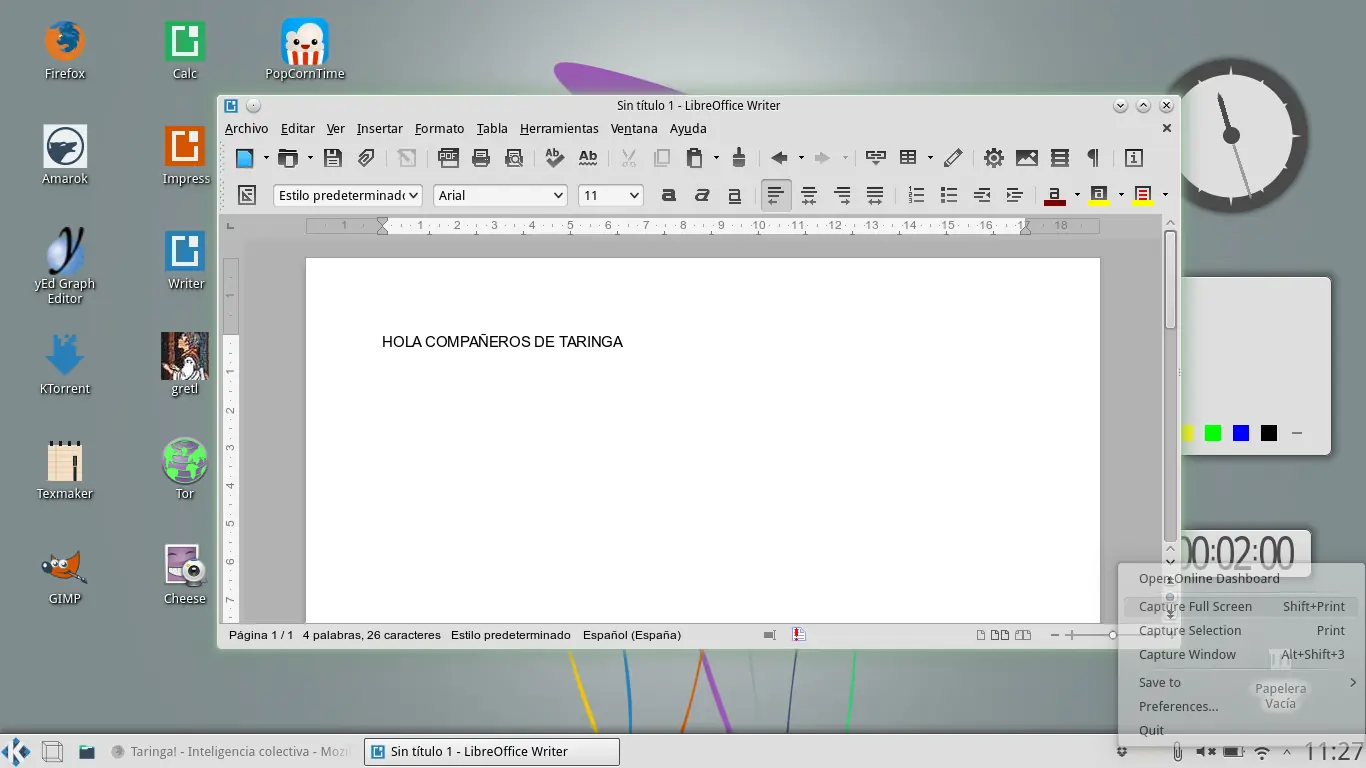Toggle Align Left paragraph button
Screen dimensions: 1366x768
(776, 195)
